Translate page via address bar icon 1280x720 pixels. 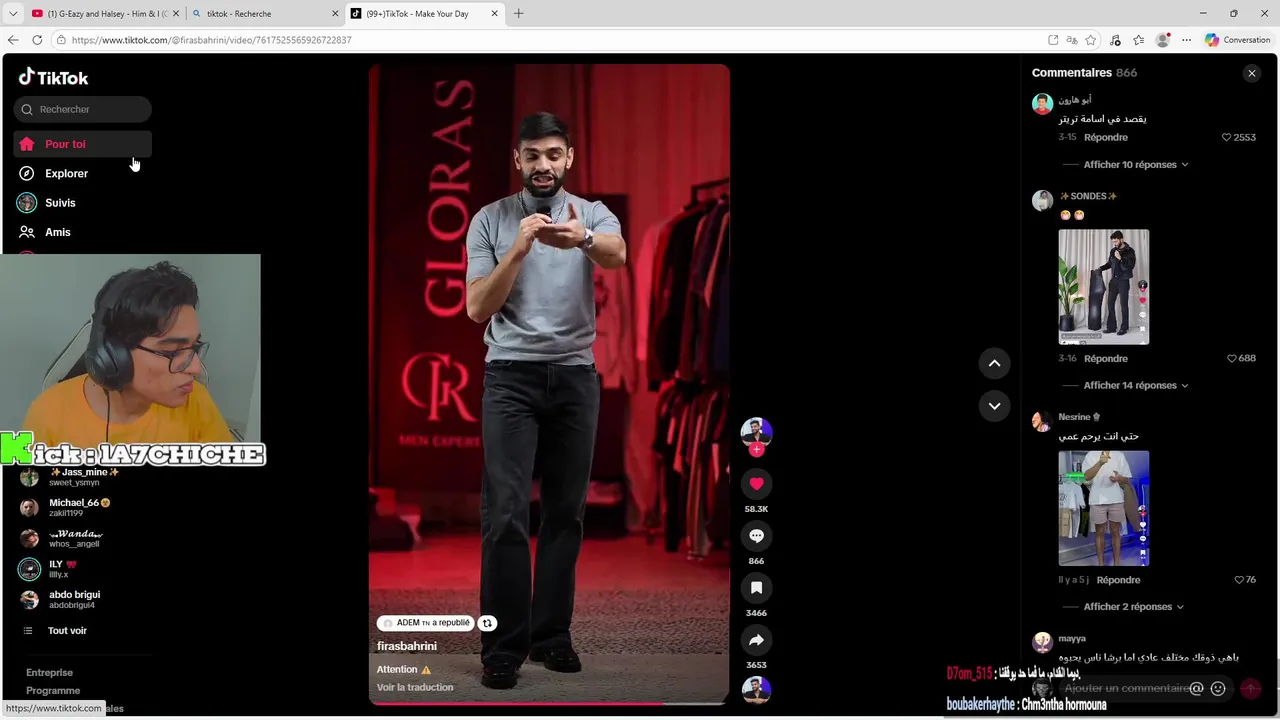[1072, 40]
